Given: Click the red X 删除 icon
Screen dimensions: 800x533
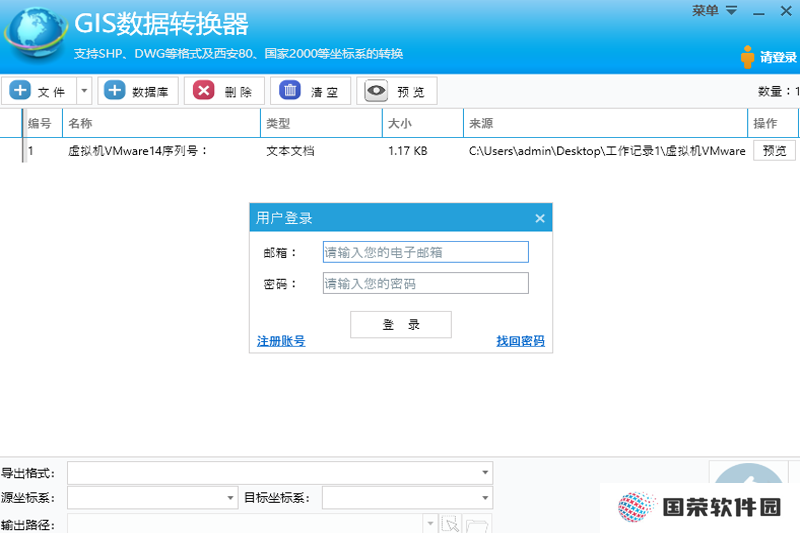Looking at the screenshot, I should [x=204, y=91].
